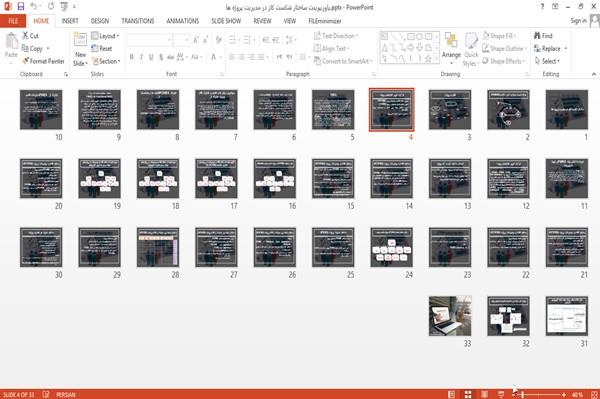Click the Format Painter tool
600x399 pixels.
(43, 61)
